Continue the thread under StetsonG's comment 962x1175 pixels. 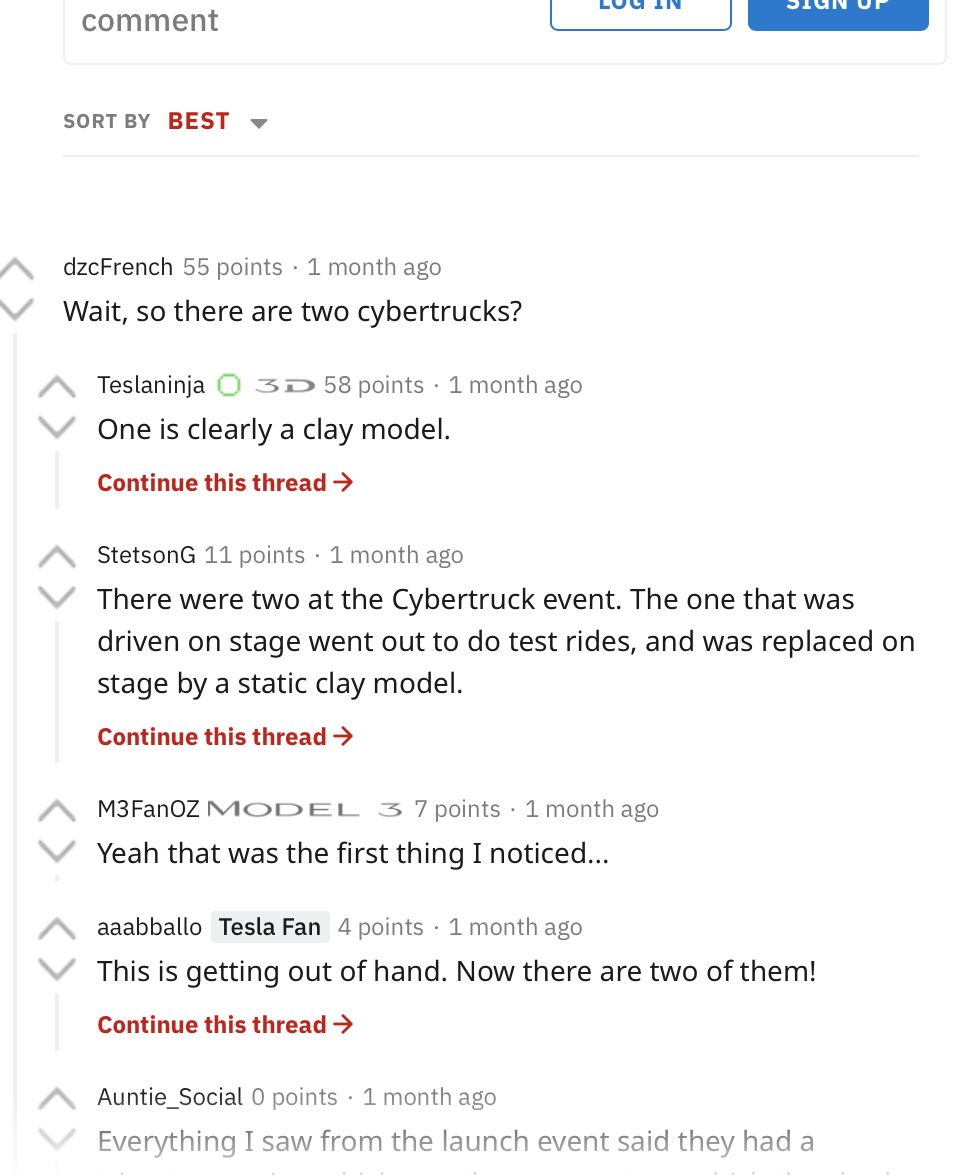point(225,737)
